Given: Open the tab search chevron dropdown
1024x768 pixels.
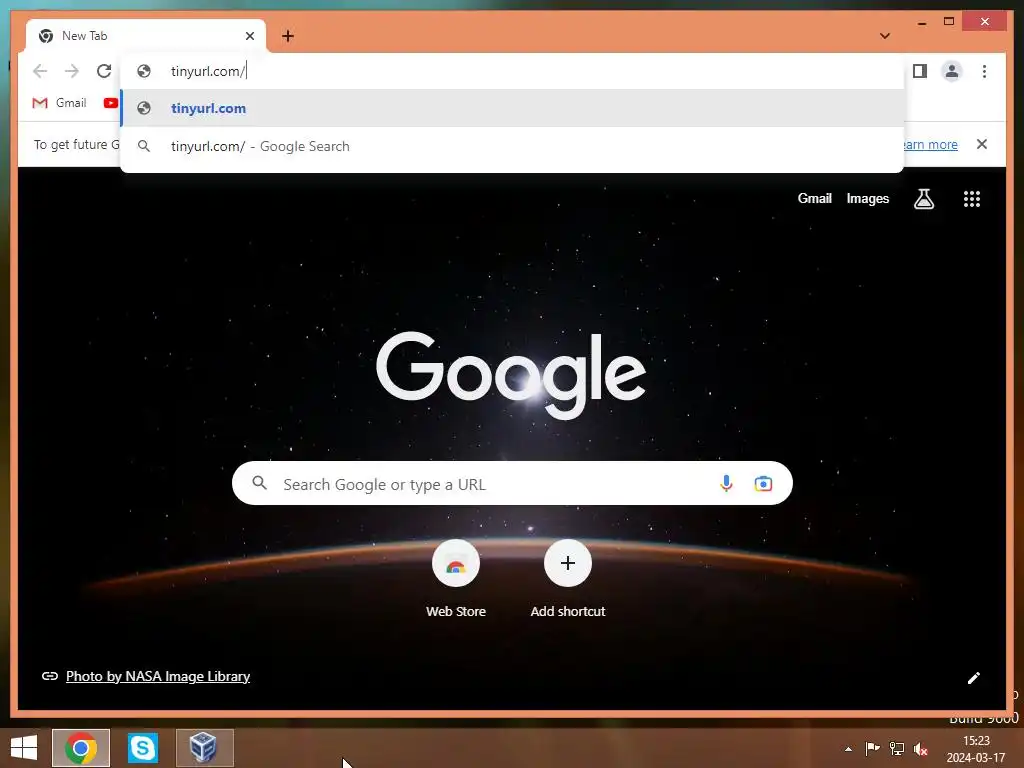Looking at the screenshot, I should (885, 36).
